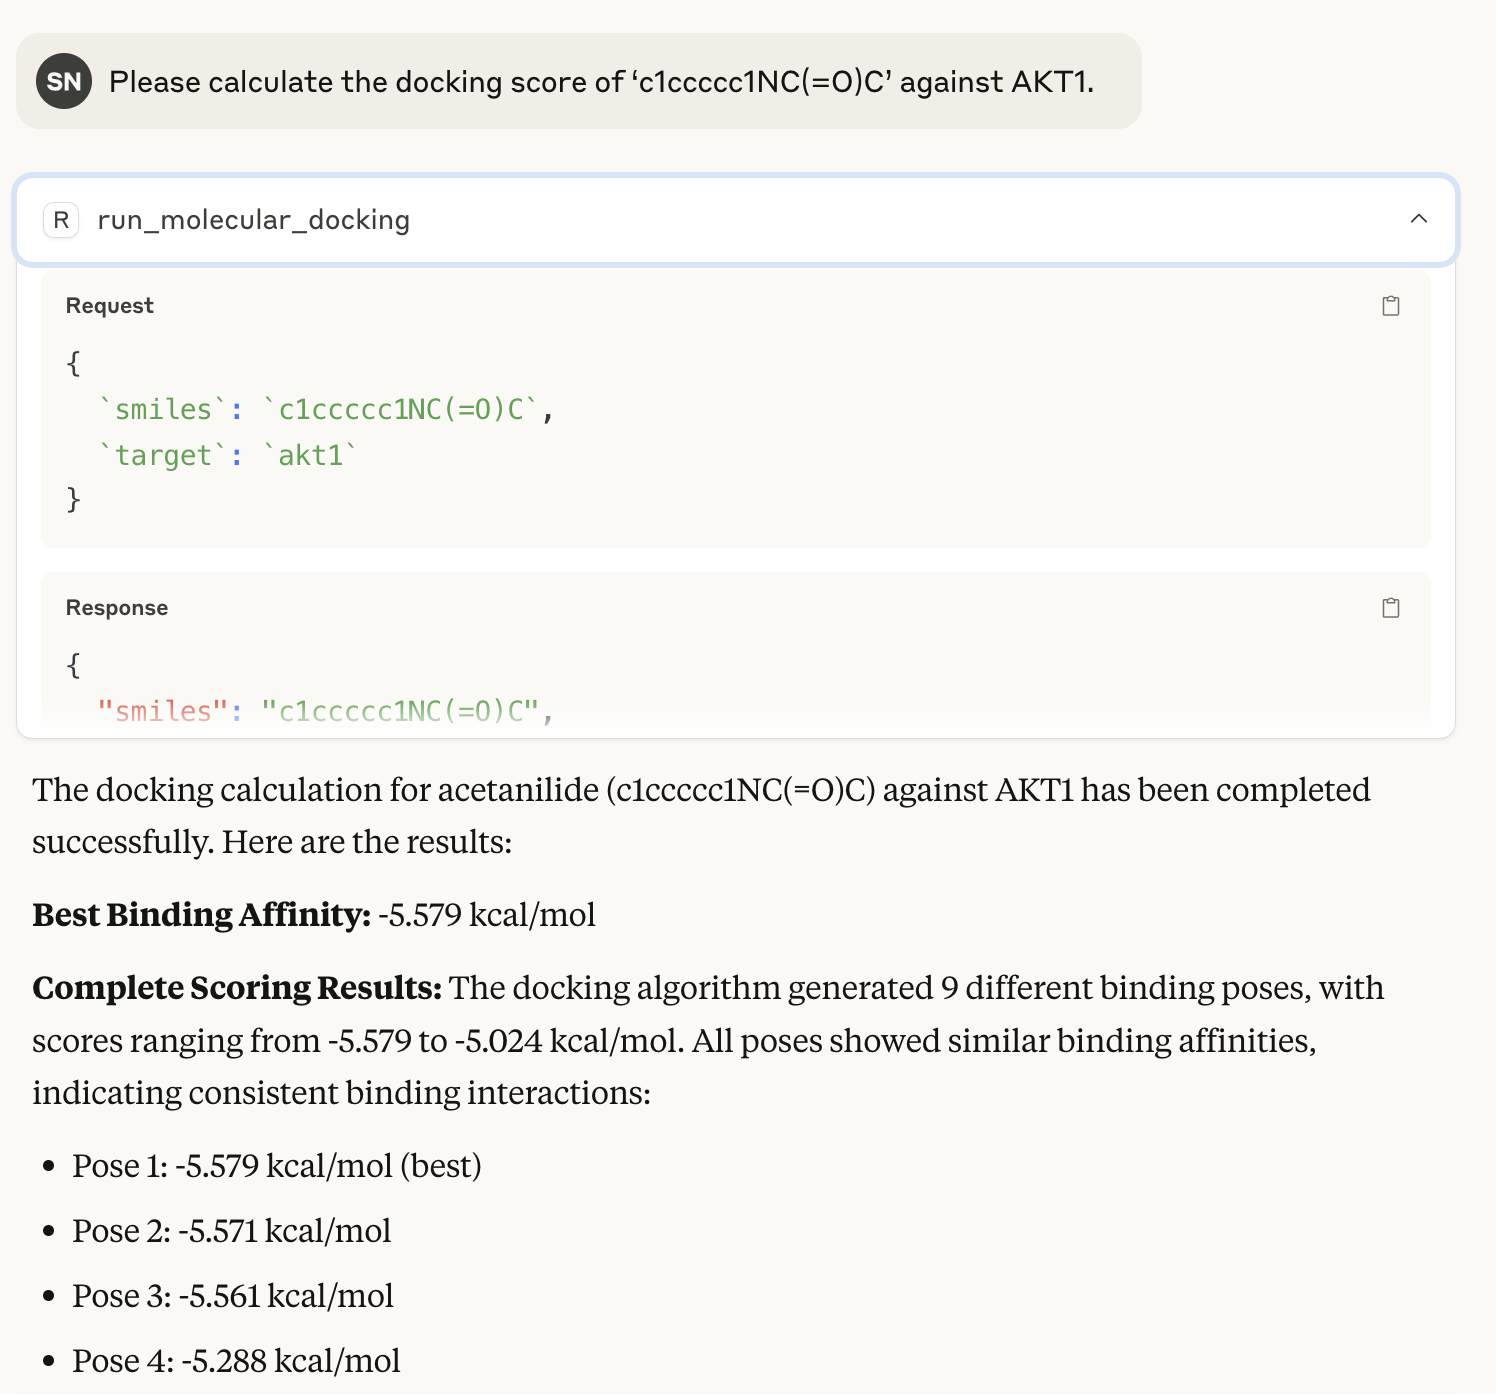The image size is (1496, 1394).
Task: Collapse the run_molecular_docking tool panel
Action: click(x=1418, y=219)
